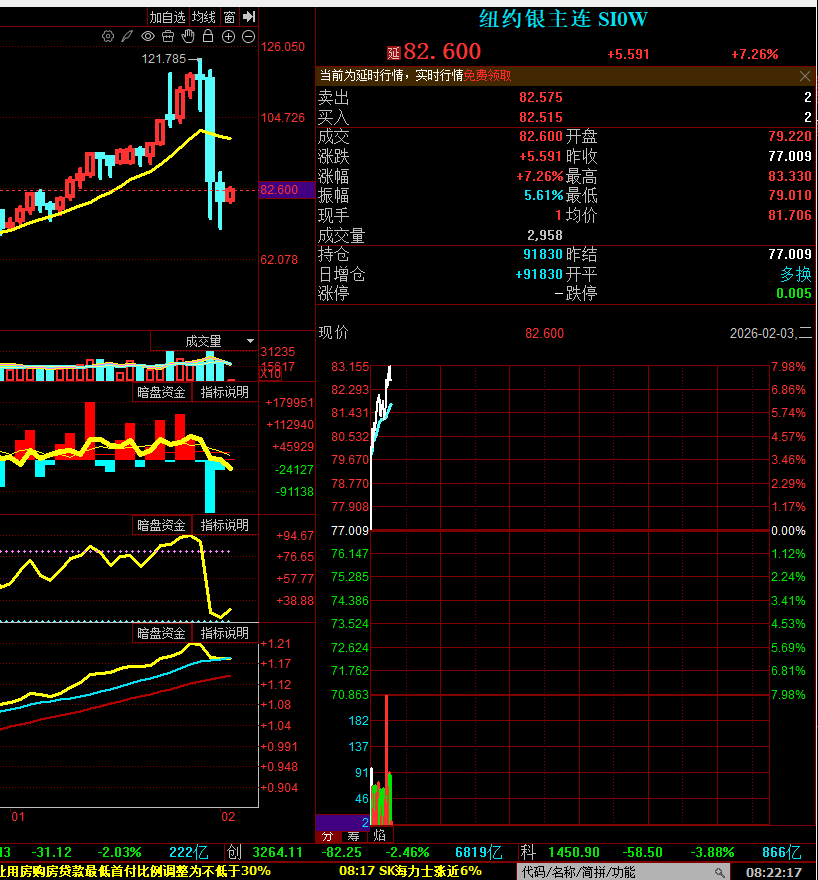
Task: Click the +7.26% change in header
Action: point(755,54)
